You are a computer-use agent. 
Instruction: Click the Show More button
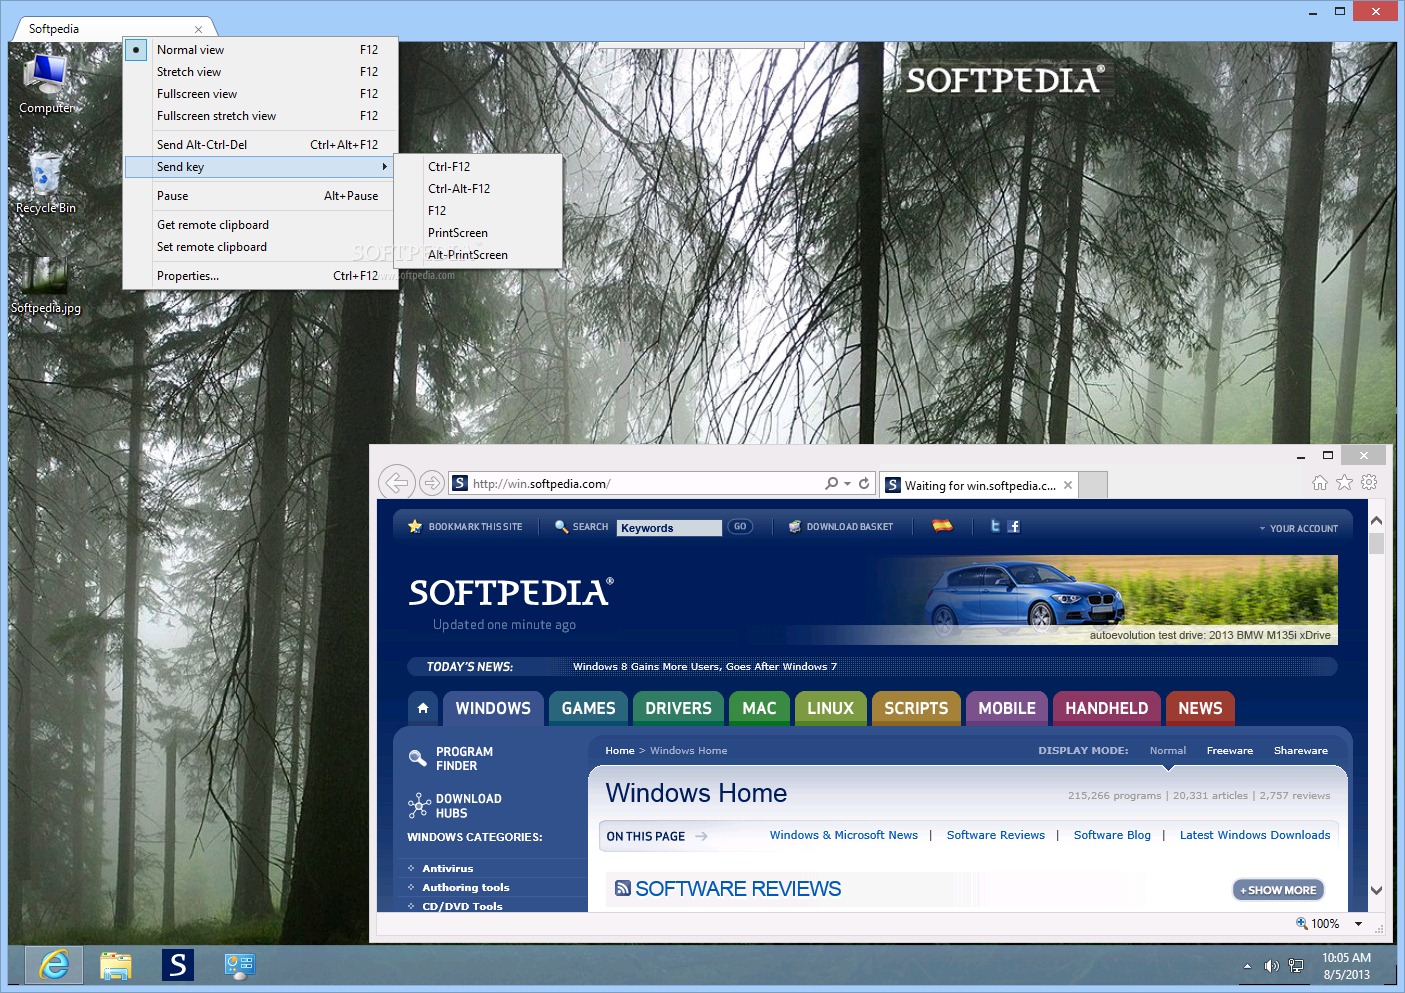1278,890
